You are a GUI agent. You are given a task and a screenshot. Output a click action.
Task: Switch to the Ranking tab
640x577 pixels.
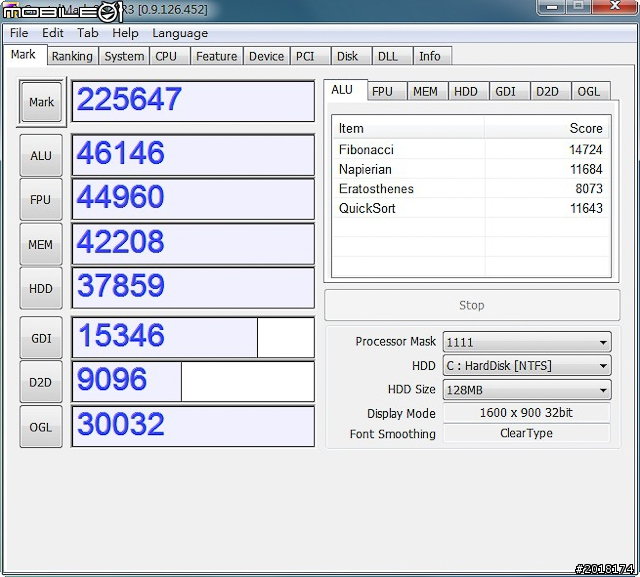tap(72, 57)
